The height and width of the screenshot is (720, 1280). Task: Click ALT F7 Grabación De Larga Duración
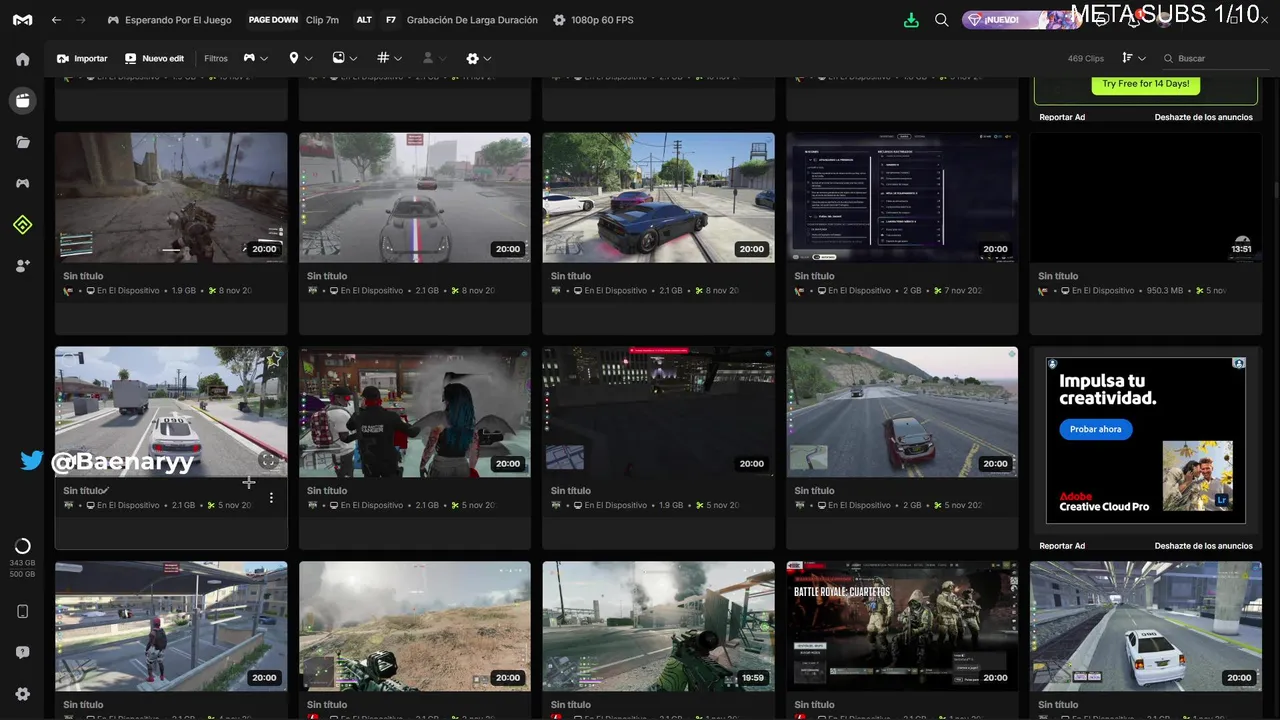click(x=445, y=20)
